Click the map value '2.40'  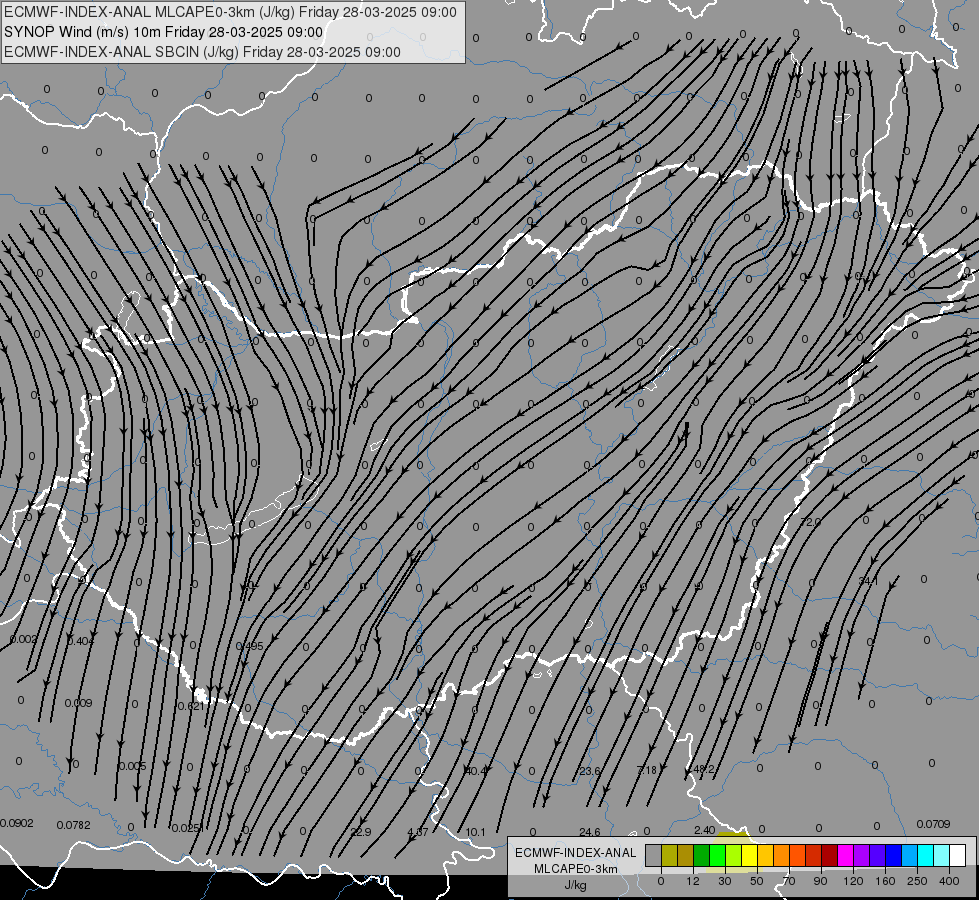coord(704,830)
